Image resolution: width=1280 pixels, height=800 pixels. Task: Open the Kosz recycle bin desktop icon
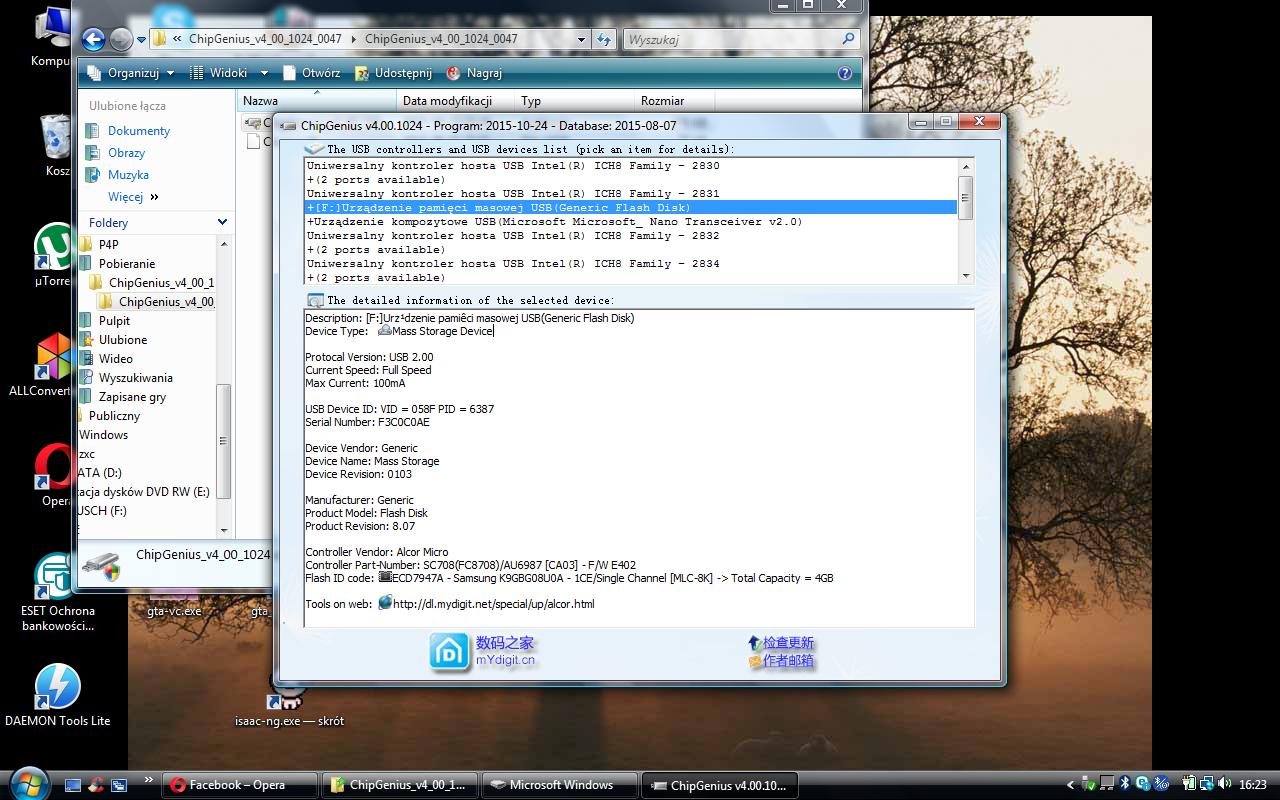point(55,145)
